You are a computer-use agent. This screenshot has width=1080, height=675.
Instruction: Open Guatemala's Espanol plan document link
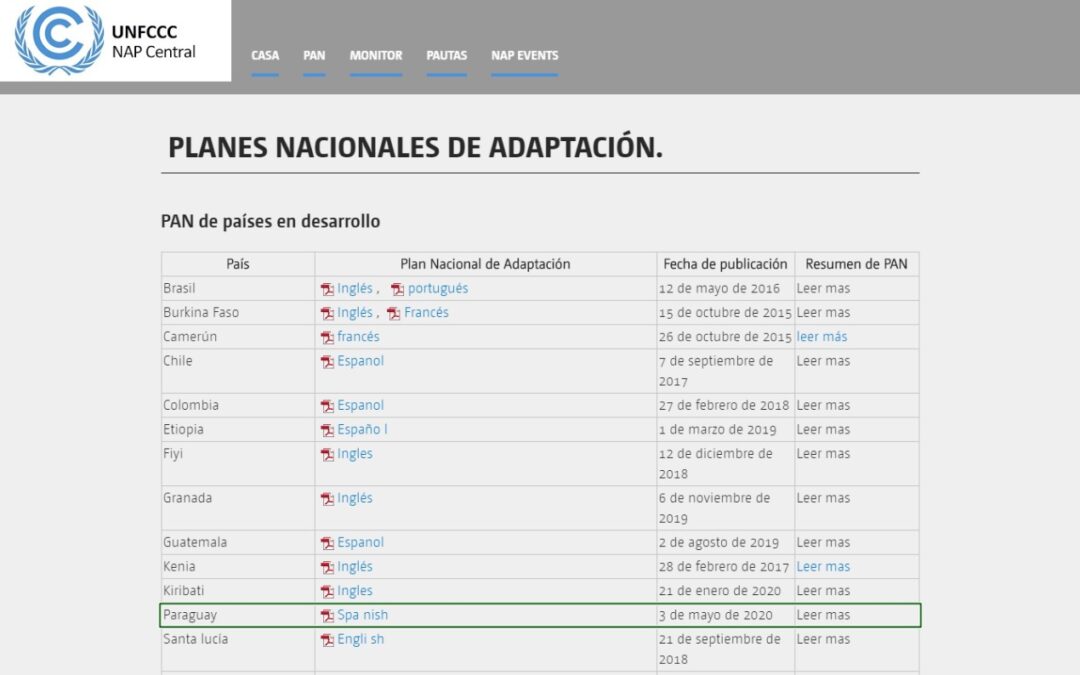coord(360,543)
